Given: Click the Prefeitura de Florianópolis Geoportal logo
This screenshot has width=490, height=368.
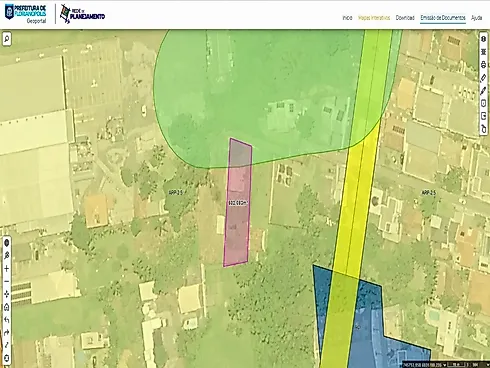Looking at the screenshot, I should [x=26, y=13].
